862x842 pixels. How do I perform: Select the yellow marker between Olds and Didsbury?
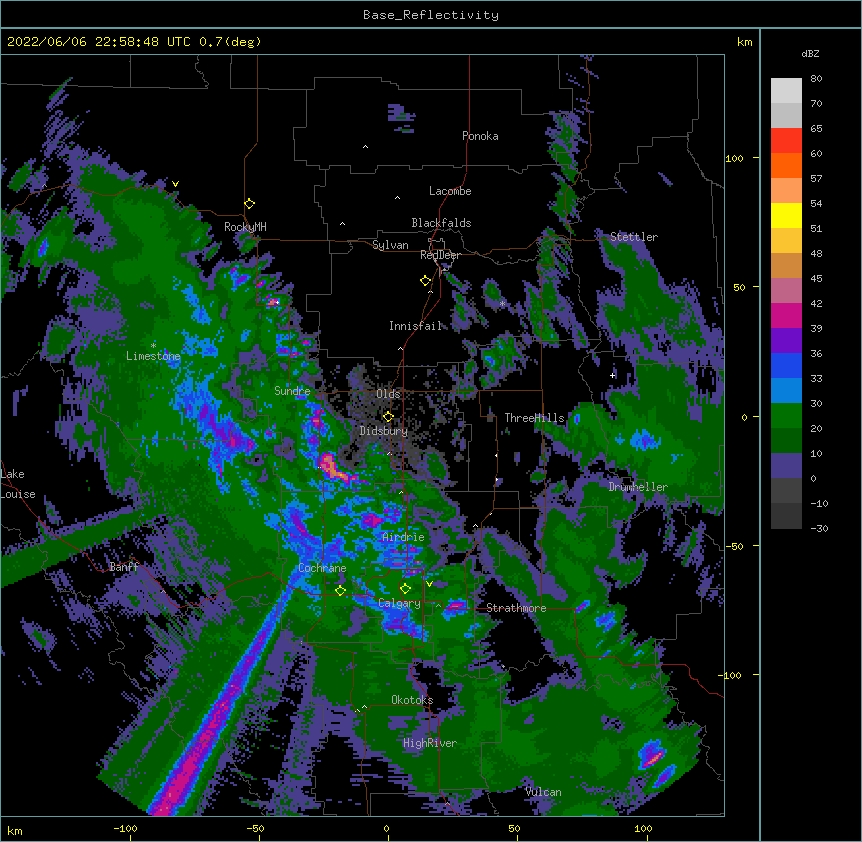(388, 417)
